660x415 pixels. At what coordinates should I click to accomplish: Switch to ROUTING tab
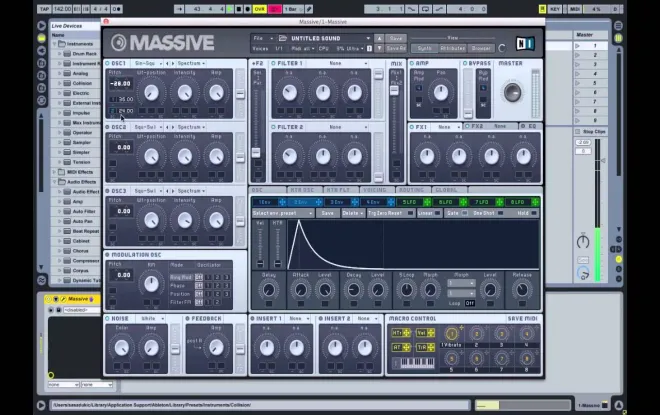(x=411, y=190)
